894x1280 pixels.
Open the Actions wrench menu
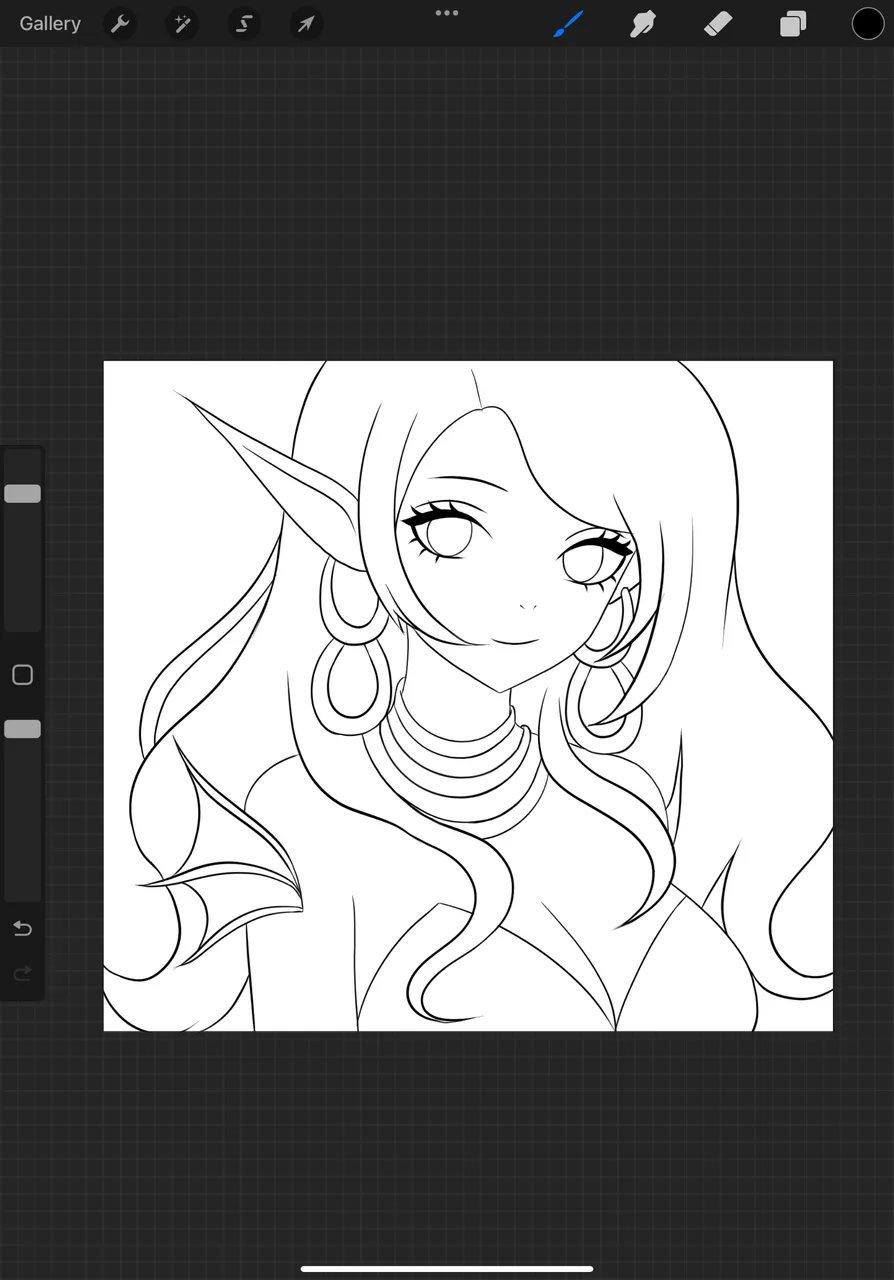pyautogui.click(x=120, y=23)
